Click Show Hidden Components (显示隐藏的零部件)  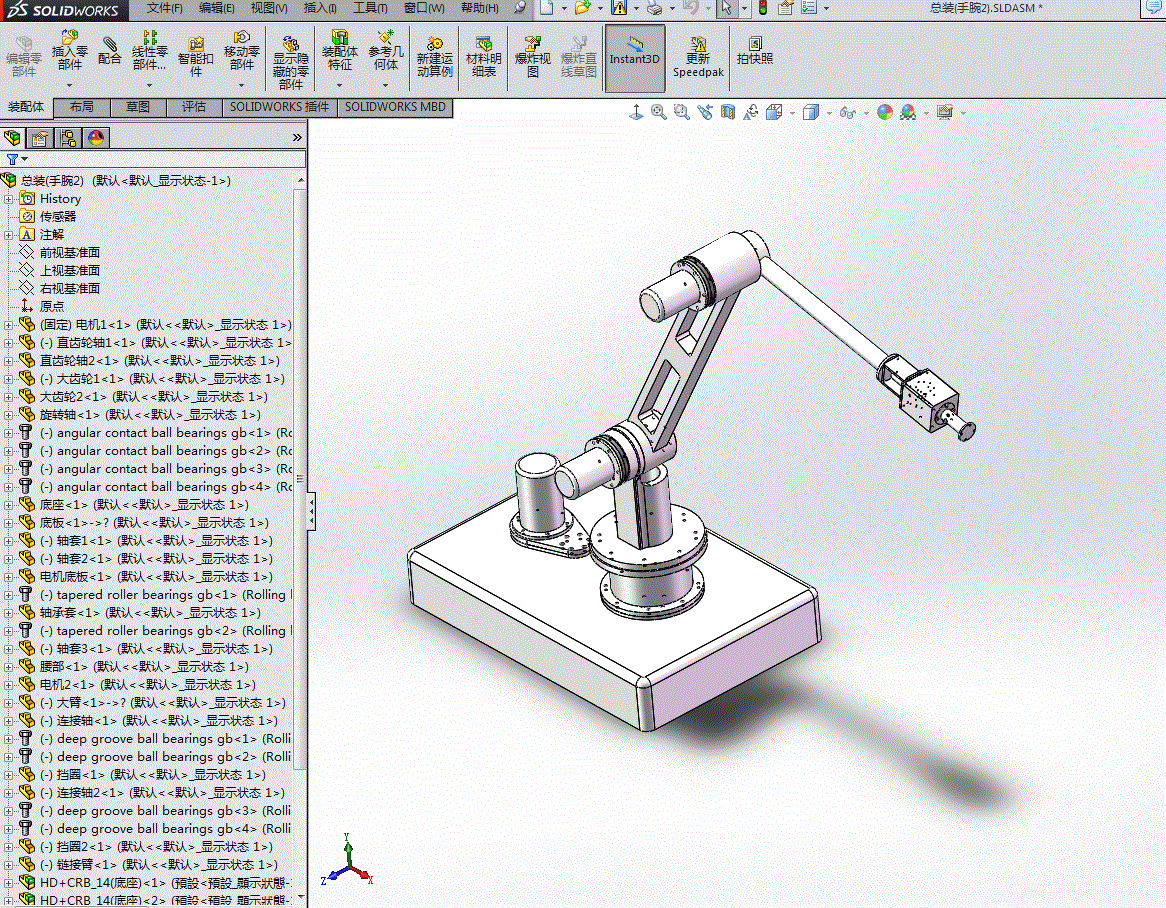pos(290,62)
